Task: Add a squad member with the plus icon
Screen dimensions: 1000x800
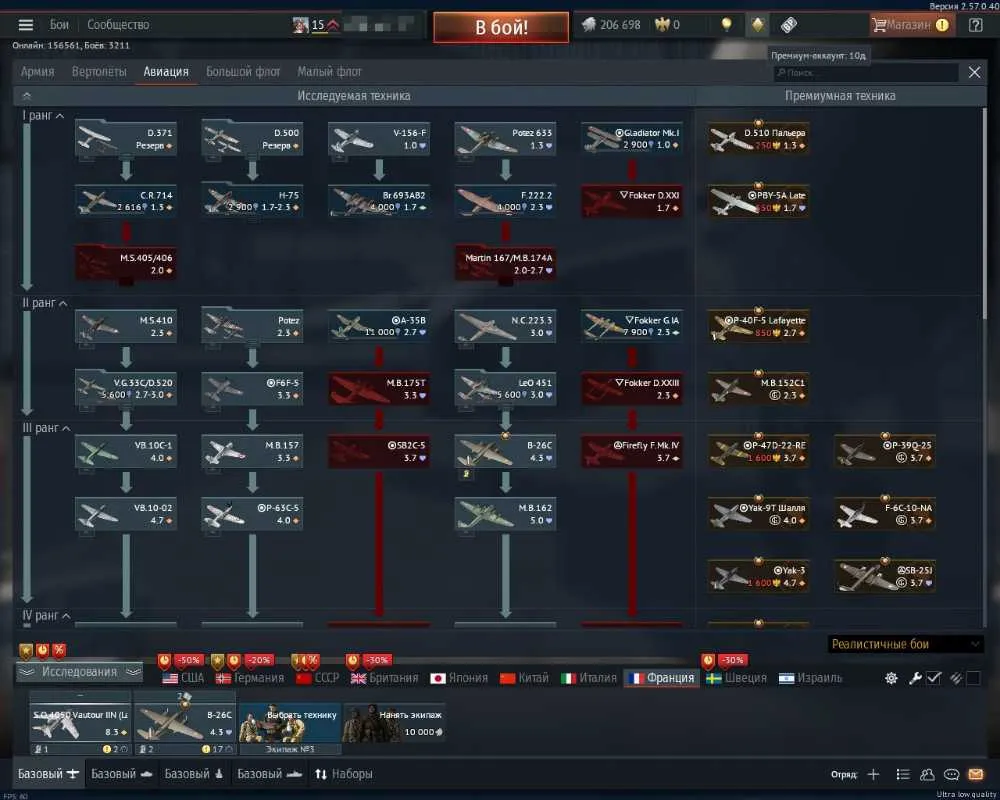Action: 873,774
